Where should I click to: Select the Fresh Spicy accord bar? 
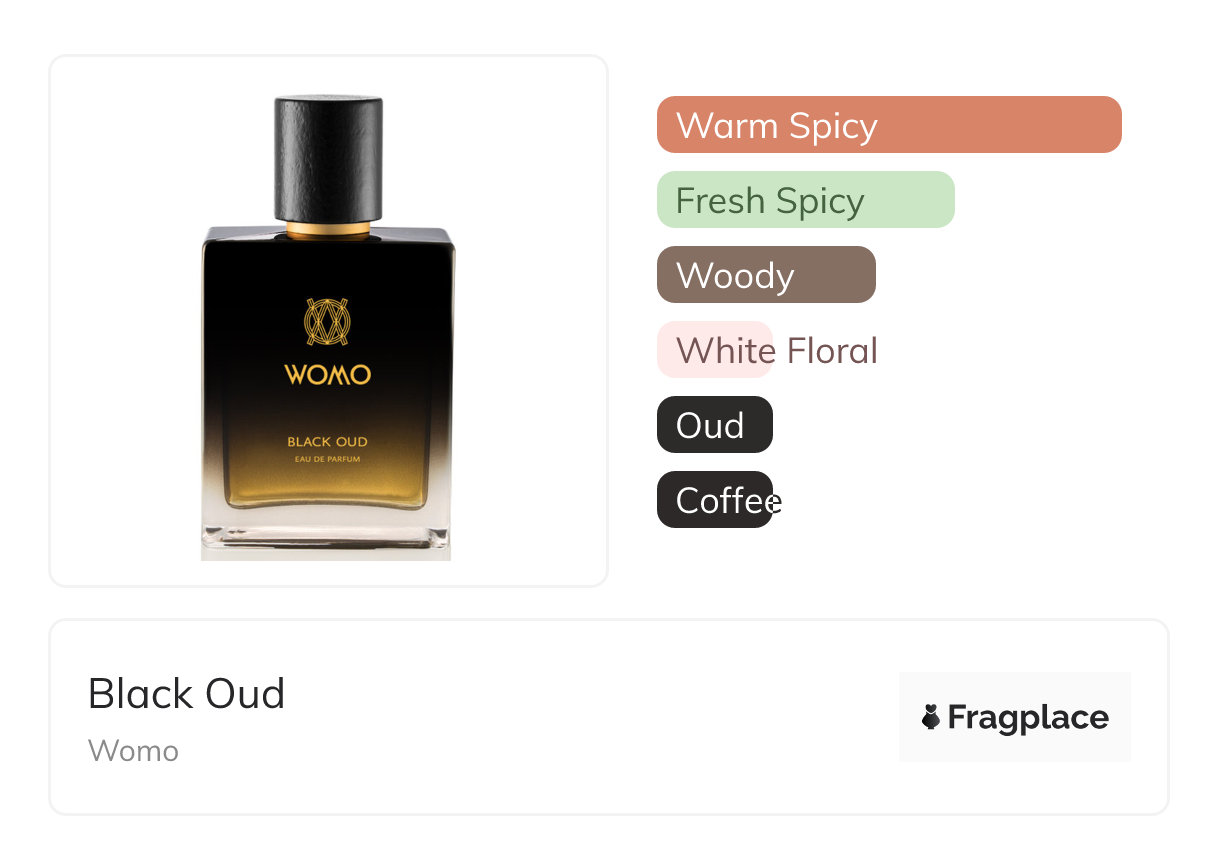coord(806,200)
